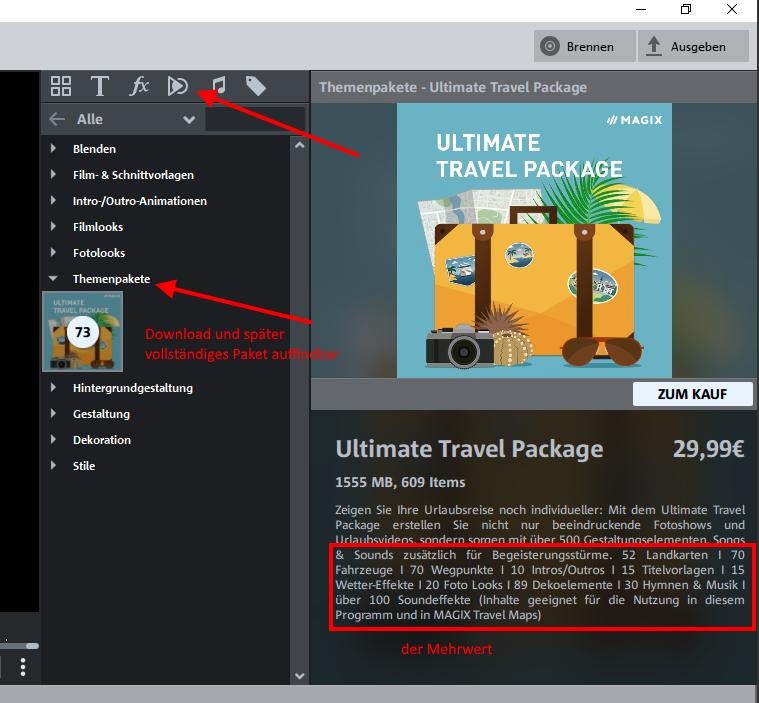The image size is (759, 703).
Task: Click the Brennen disc button
Action: click(584, 46)
